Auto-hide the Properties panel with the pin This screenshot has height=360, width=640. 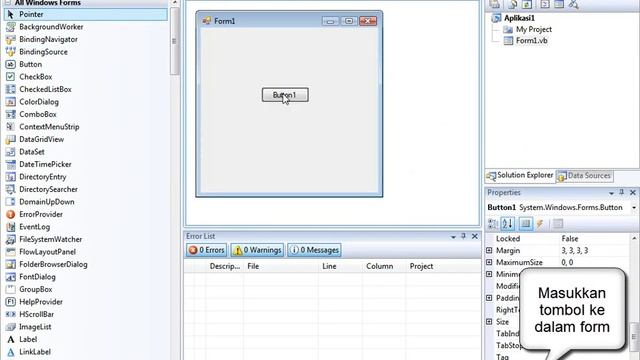pos(622,193)
